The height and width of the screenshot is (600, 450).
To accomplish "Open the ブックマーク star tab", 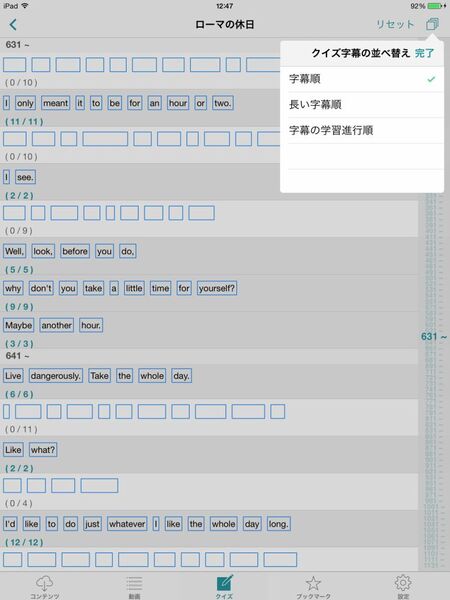I will point(313,587).
